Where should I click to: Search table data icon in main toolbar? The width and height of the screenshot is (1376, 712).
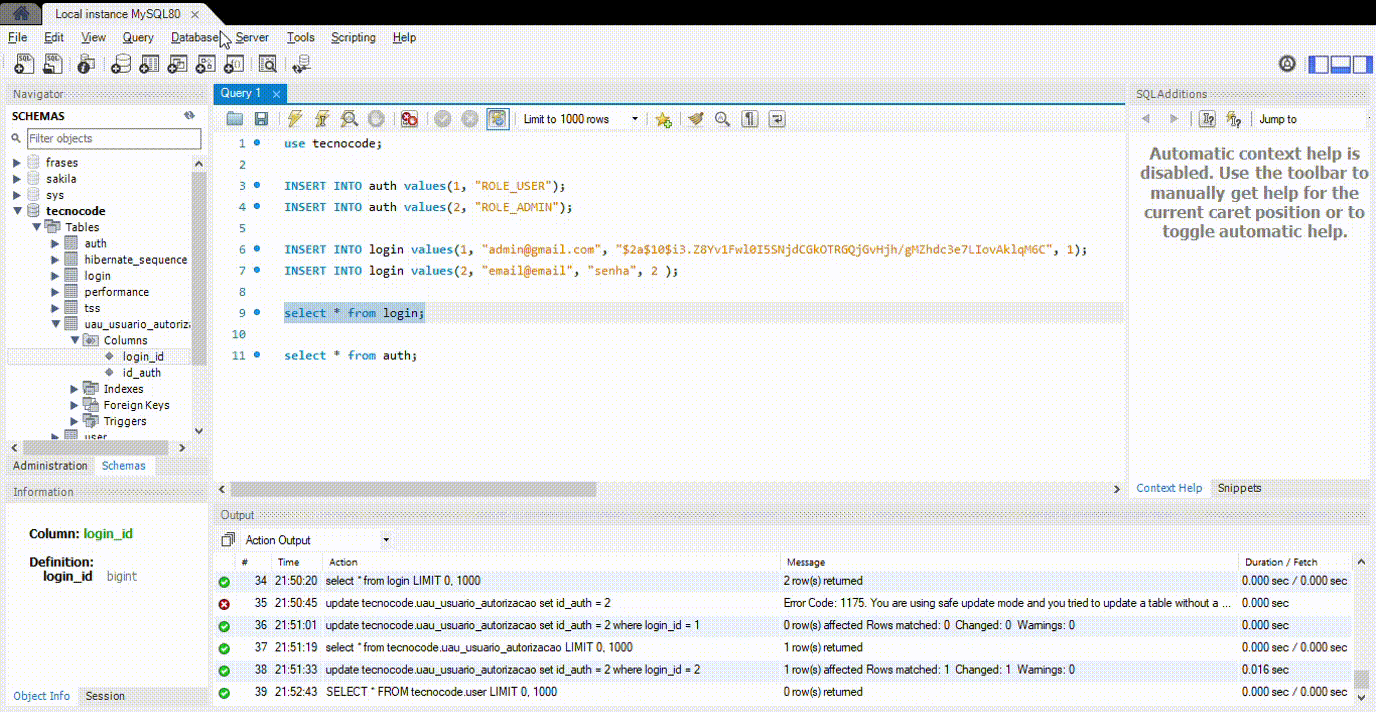coord(268,65)
